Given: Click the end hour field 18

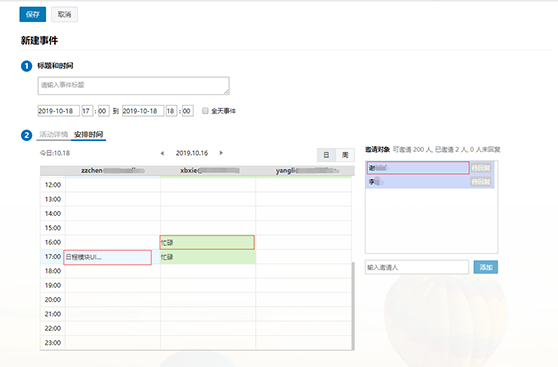Looking at the screenshot, I should [x=171, y=111].
